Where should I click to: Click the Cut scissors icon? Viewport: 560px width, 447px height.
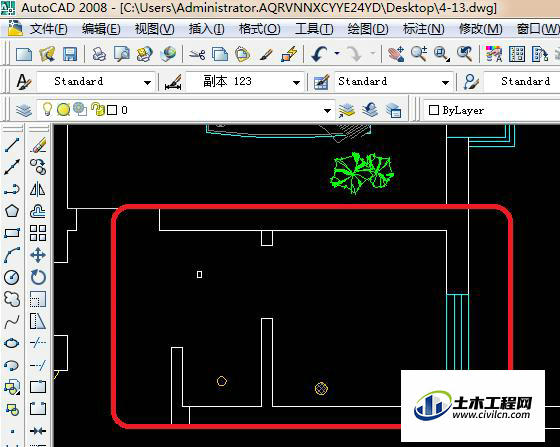click(x=197, y=55)
